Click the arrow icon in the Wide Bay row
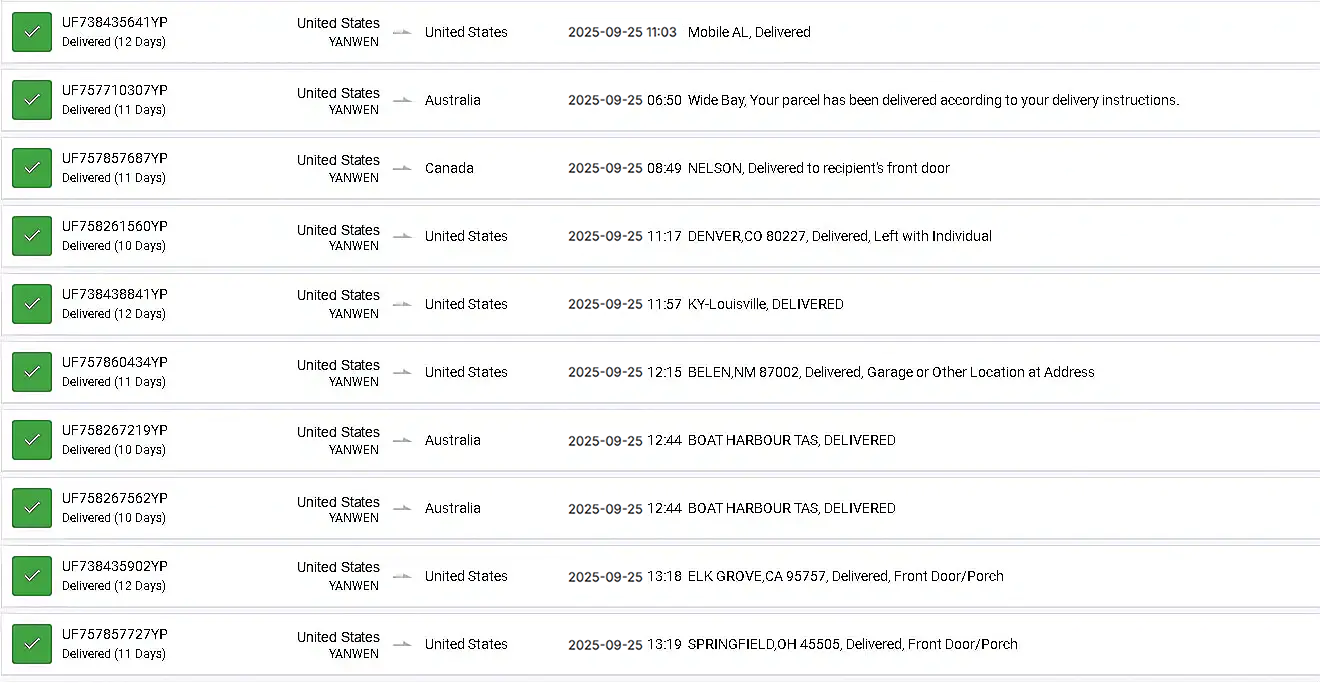 402,100
